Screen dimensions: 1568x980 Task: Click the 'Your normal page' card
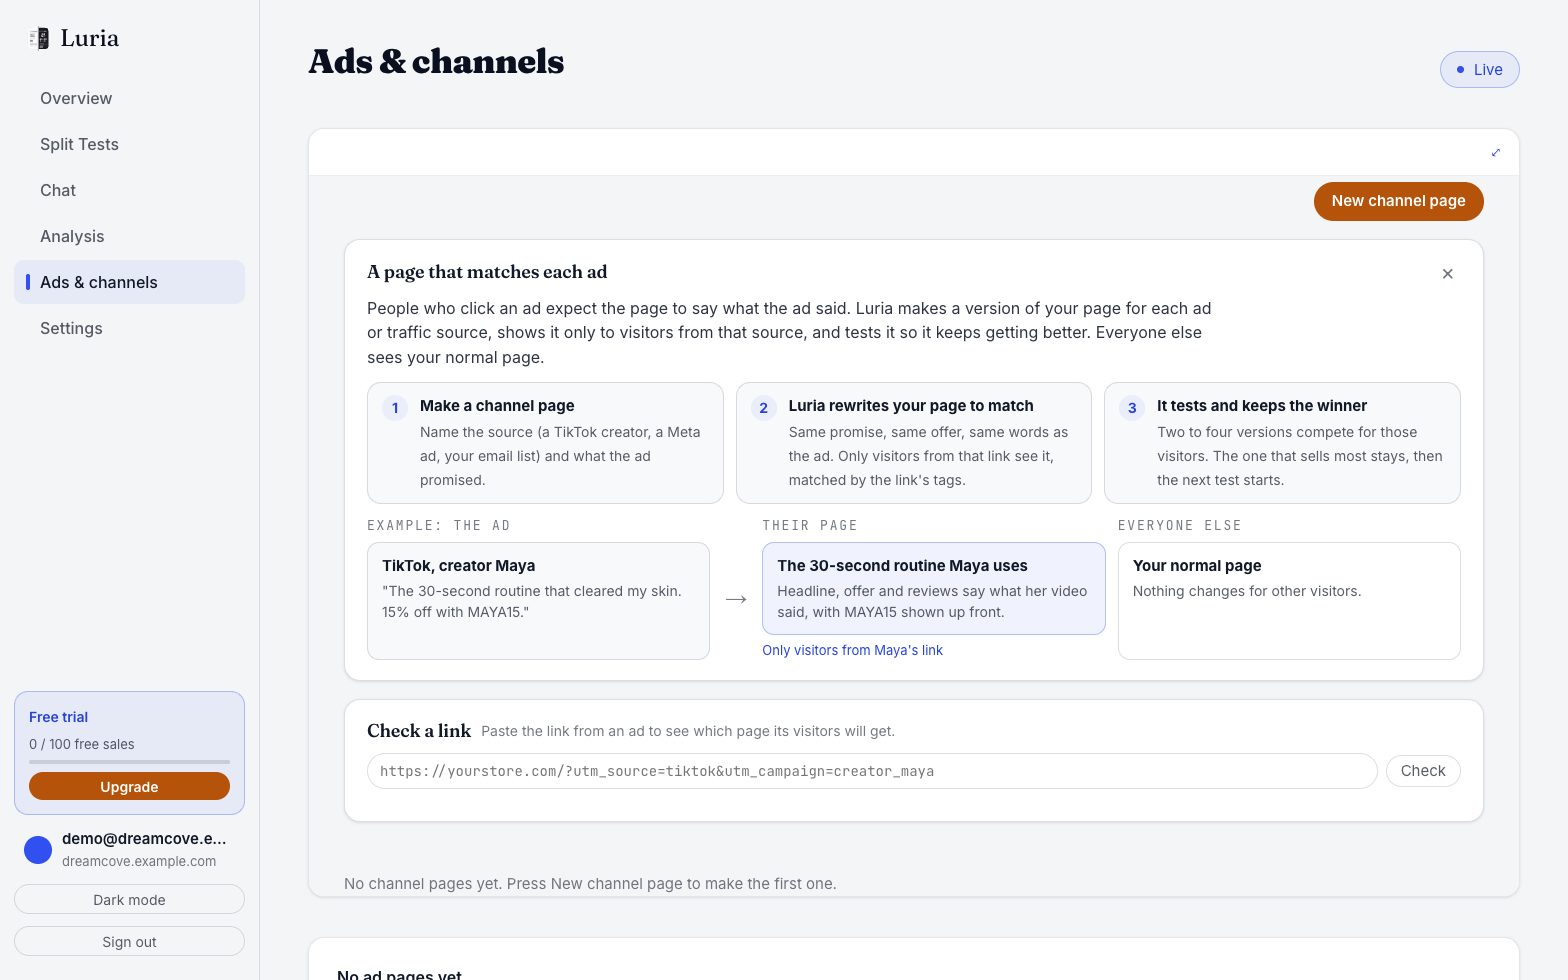point(1289,601)
